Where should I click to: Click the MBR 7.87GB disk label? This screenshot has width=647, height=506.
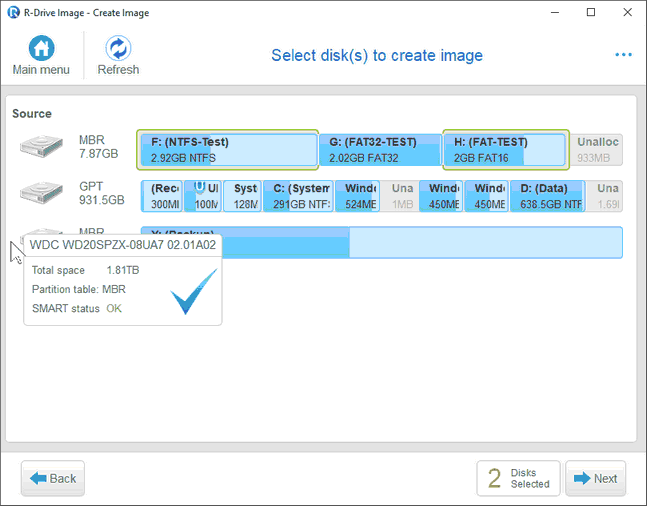[x=99, y=147]
